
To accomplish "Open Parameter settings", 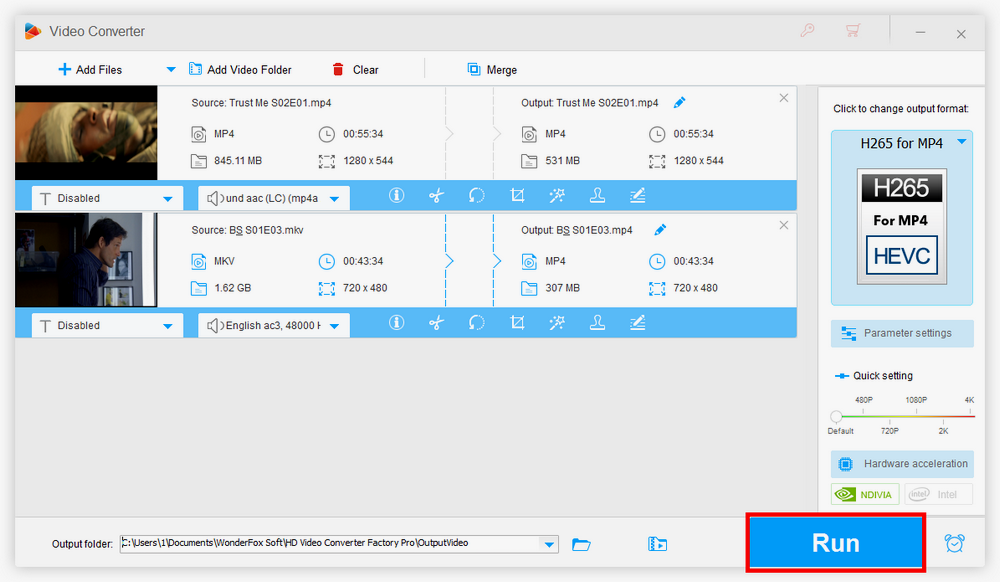I will click(902, 333).
